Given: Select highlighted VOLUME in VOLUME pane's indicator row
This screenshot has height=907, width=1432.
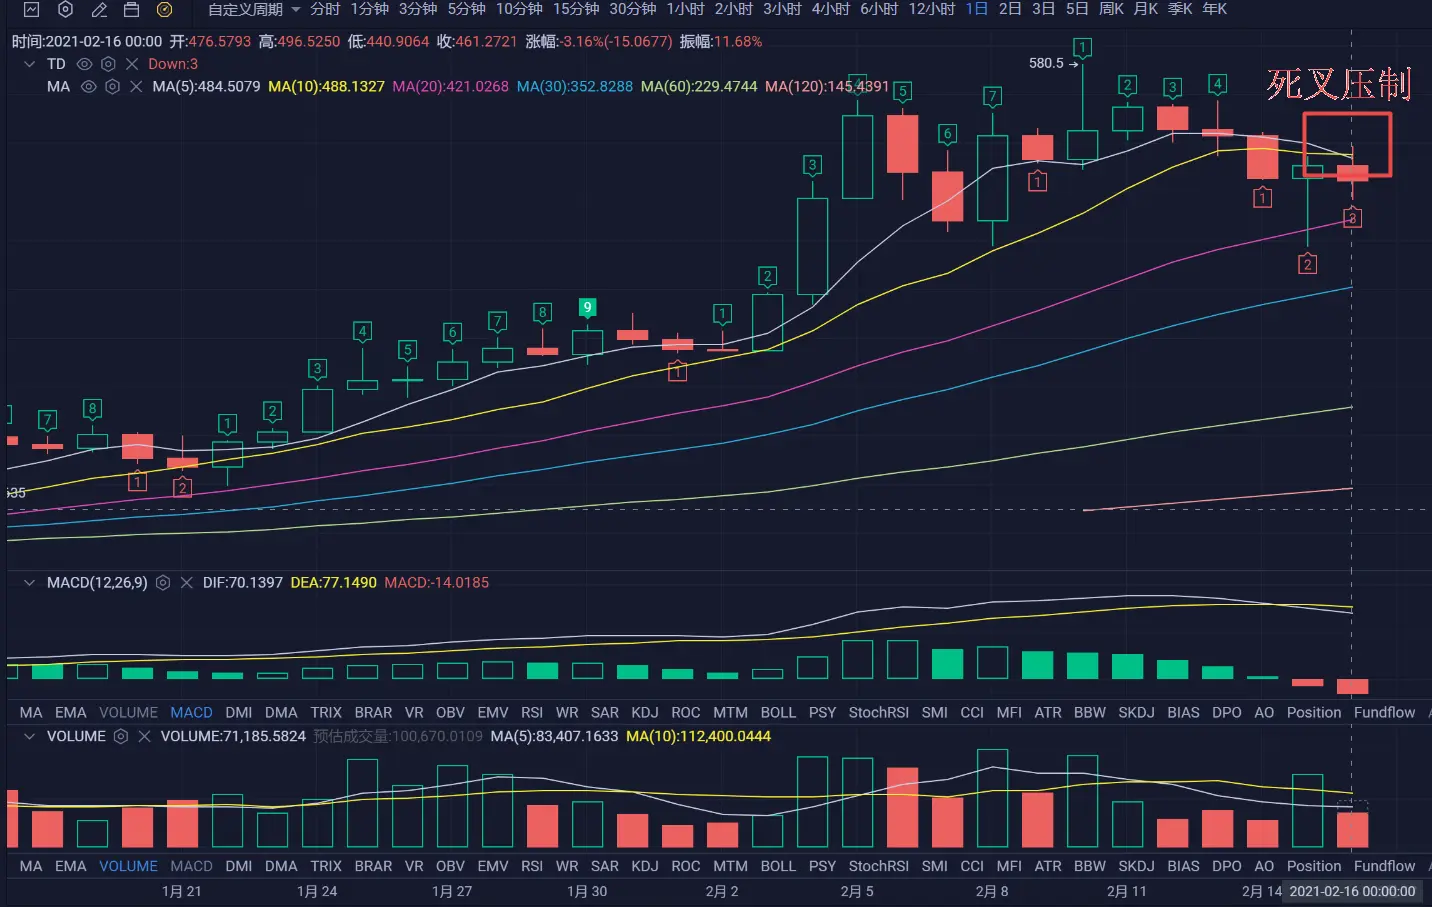Looking at the screenshot, I should pos(128,866).
